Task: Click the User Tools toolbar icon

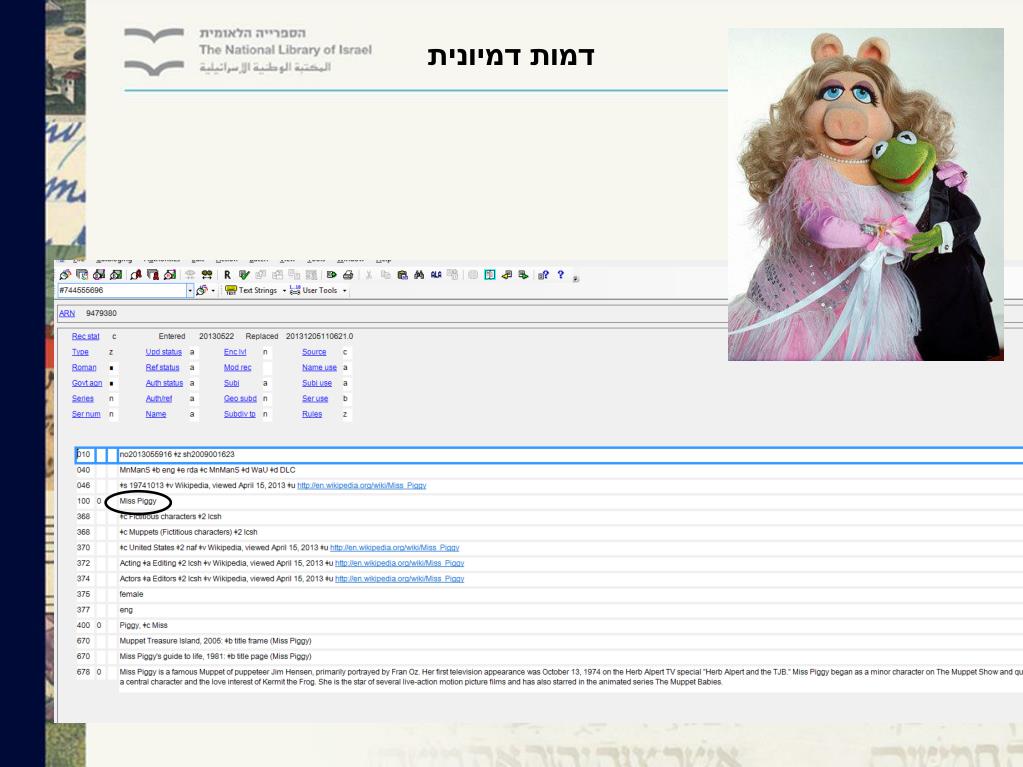Action: click(x=314, y=290)
